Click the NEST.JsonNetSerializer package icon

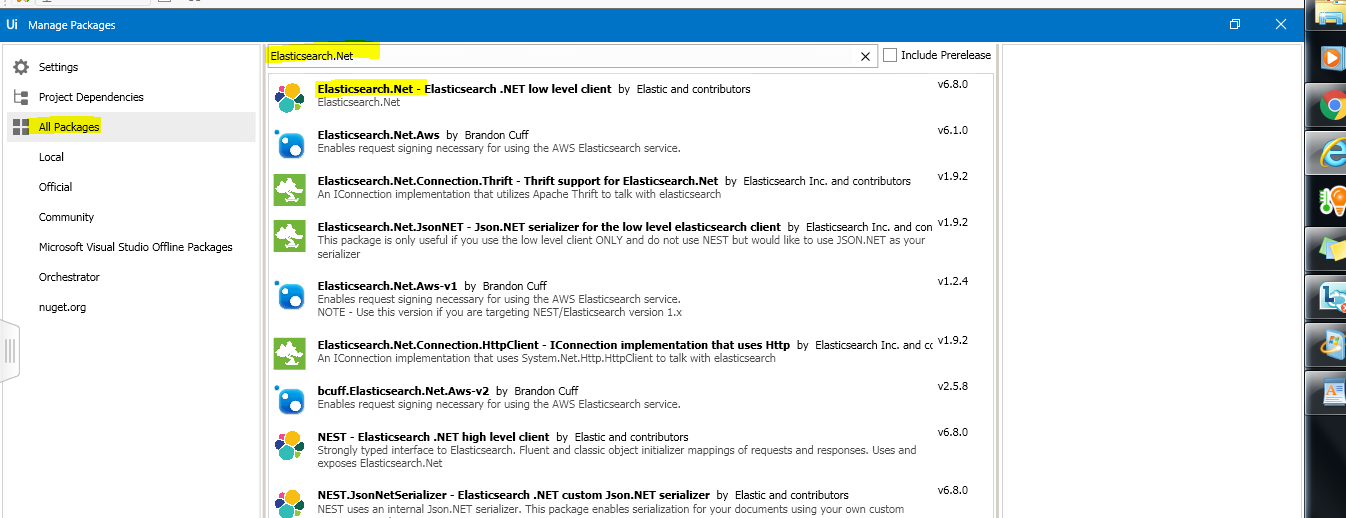[x=290, y=503]
